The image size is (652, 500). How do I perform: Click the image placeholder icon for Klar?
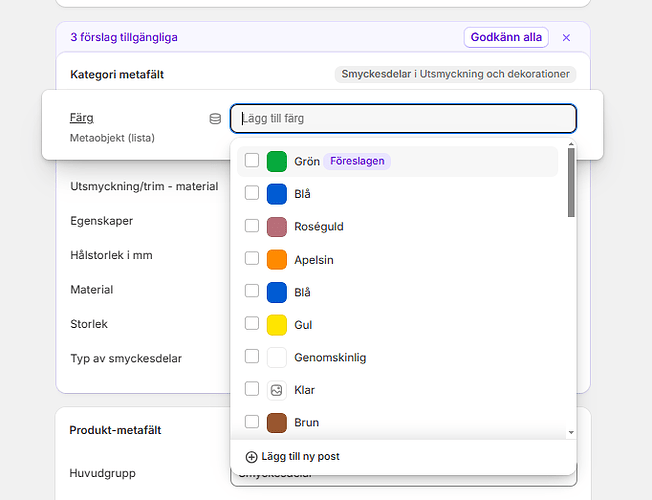277,390
